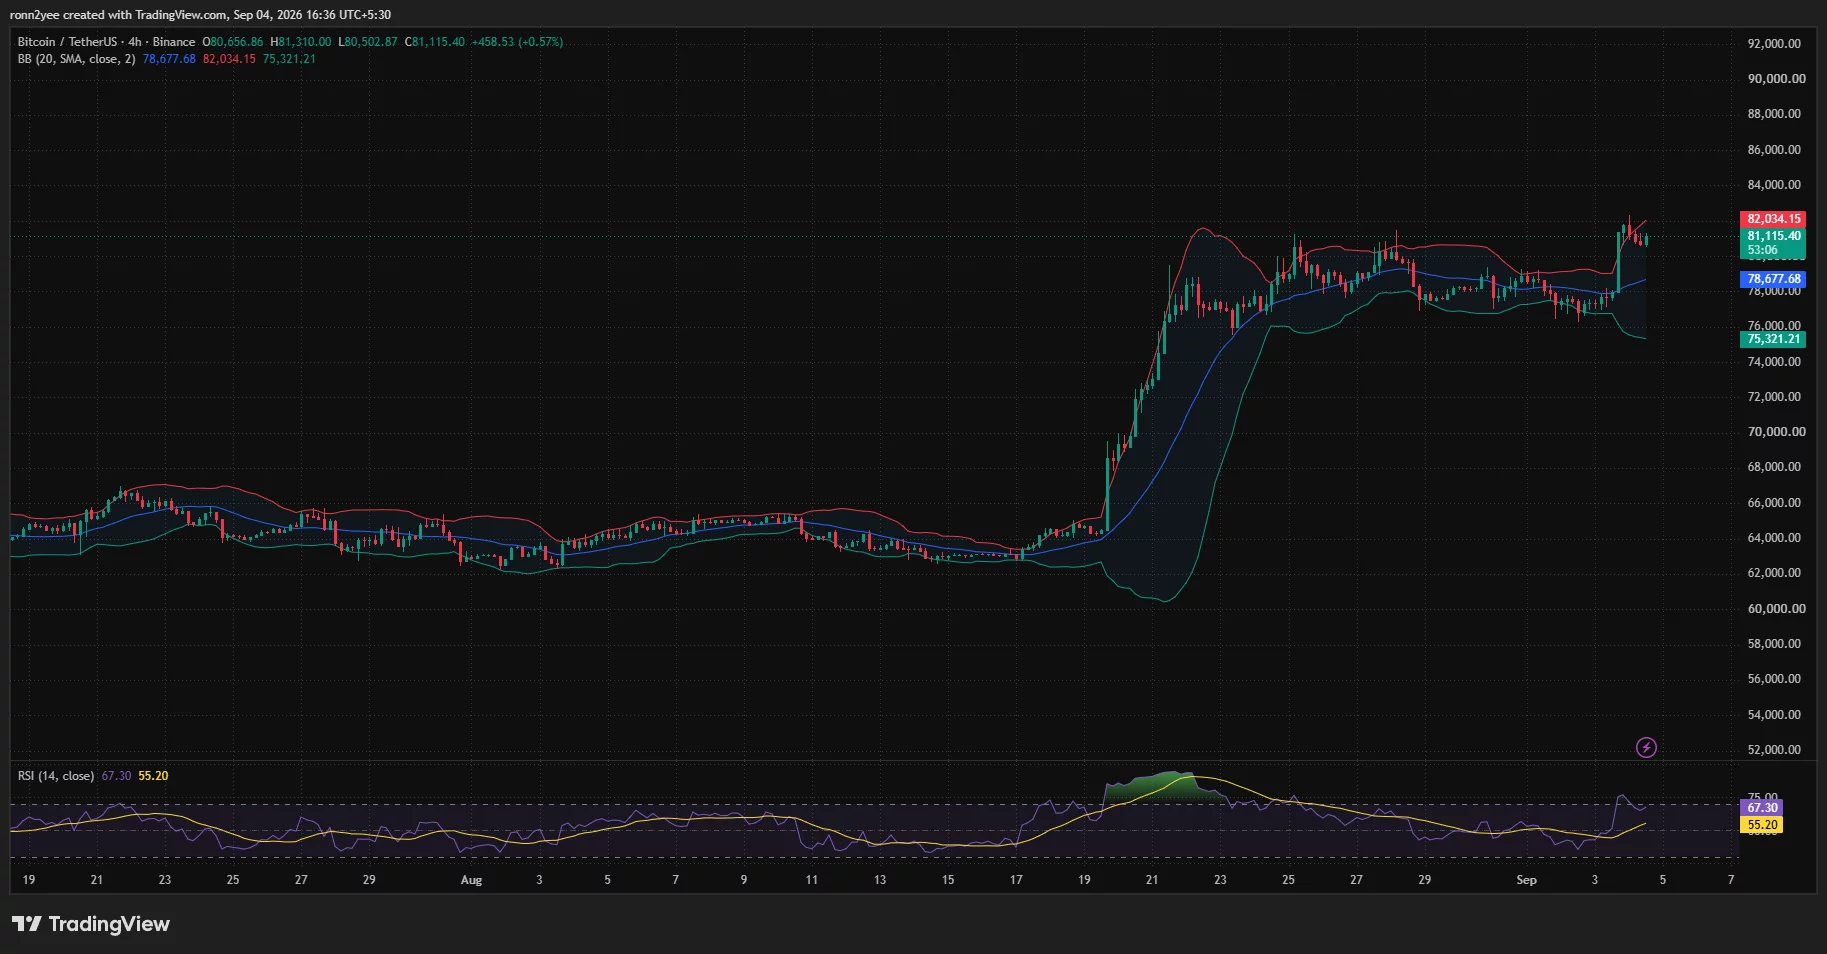Click the red 82,034.15 price tag on price axis

click(x=1773, y=219)
